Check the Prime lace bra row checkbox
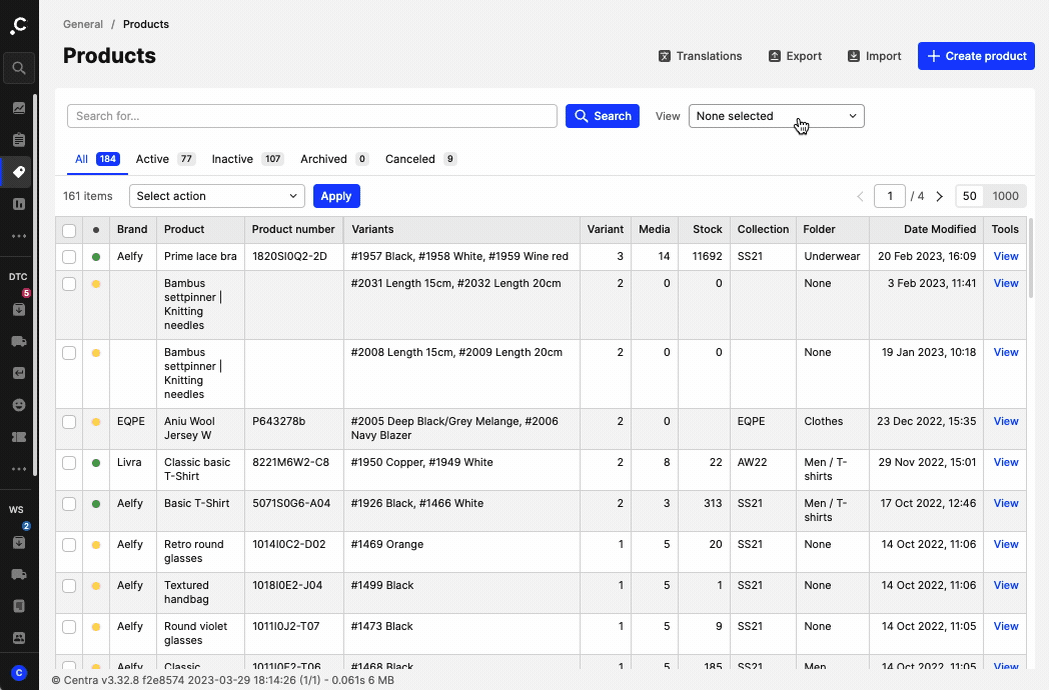The width and height of the screenshot is (1049, 690). click(69, 257)
